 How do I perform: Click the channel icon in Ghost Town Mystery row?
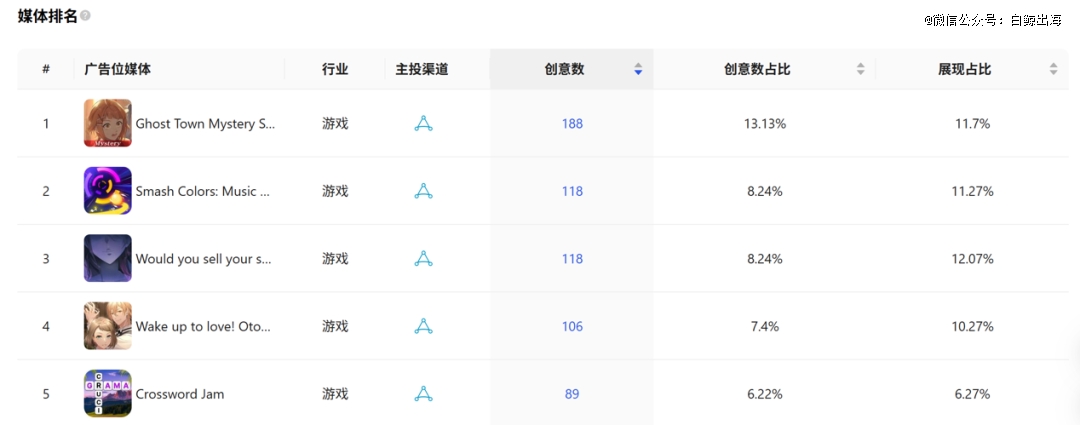pos(423,124)
